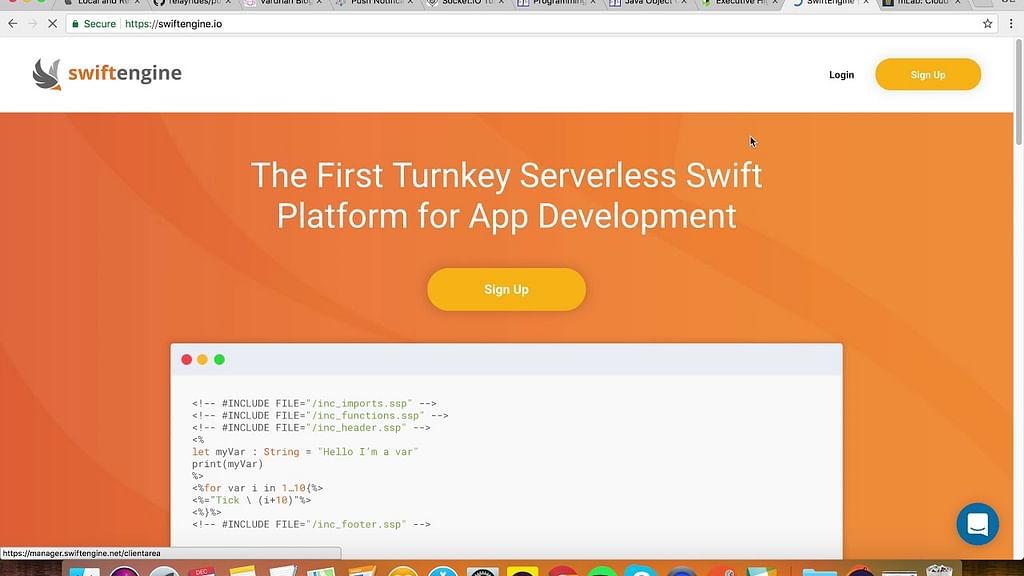Click the swiftengine bird logo
The width and height of the screenshot is (1024, 576).
47,74
